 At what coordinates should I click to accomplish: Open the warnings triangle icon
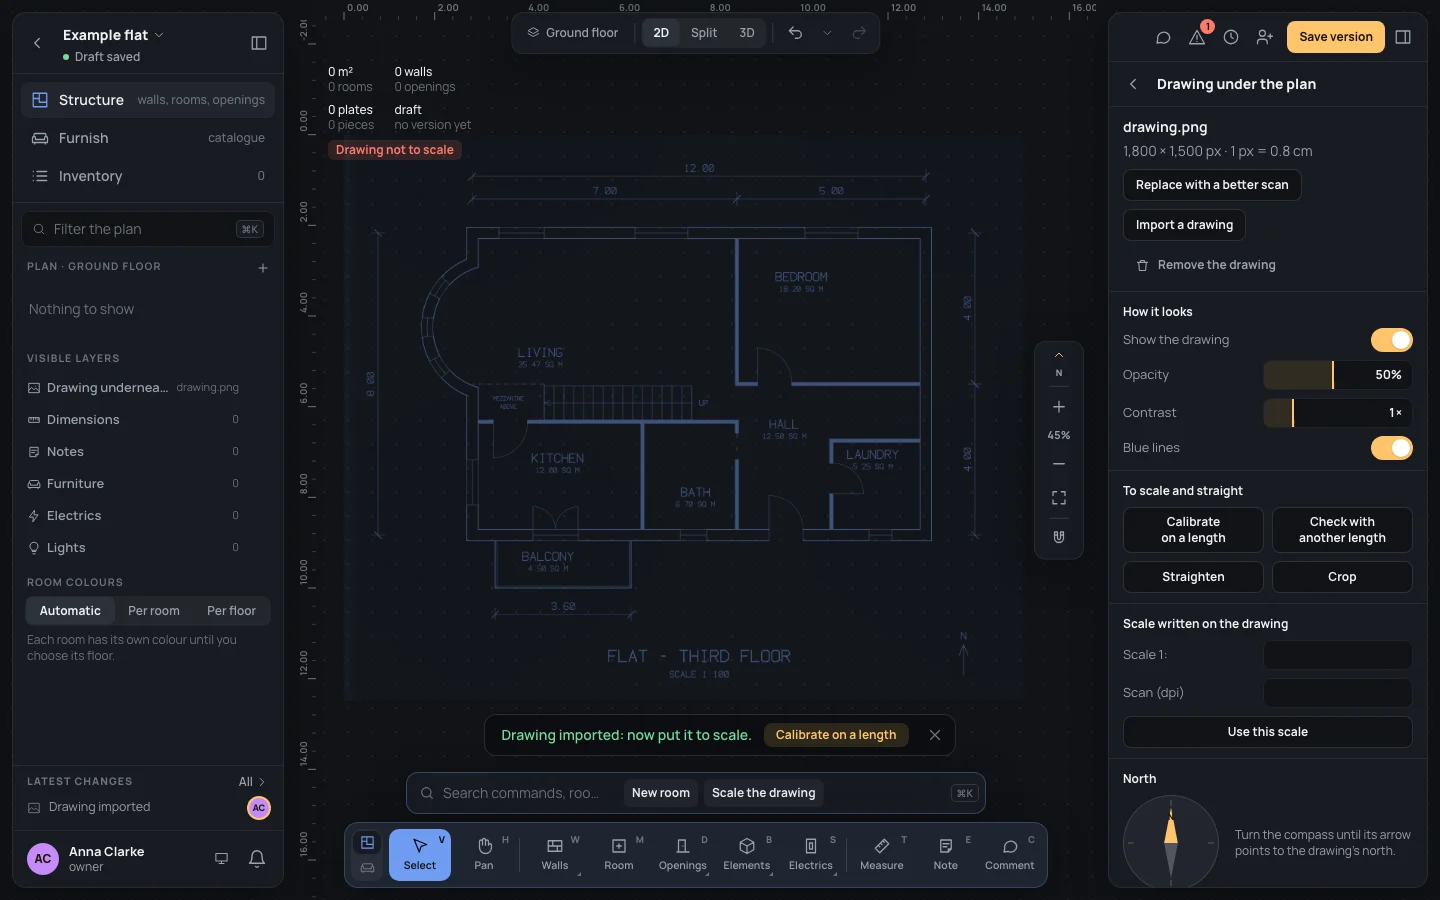1197,37
